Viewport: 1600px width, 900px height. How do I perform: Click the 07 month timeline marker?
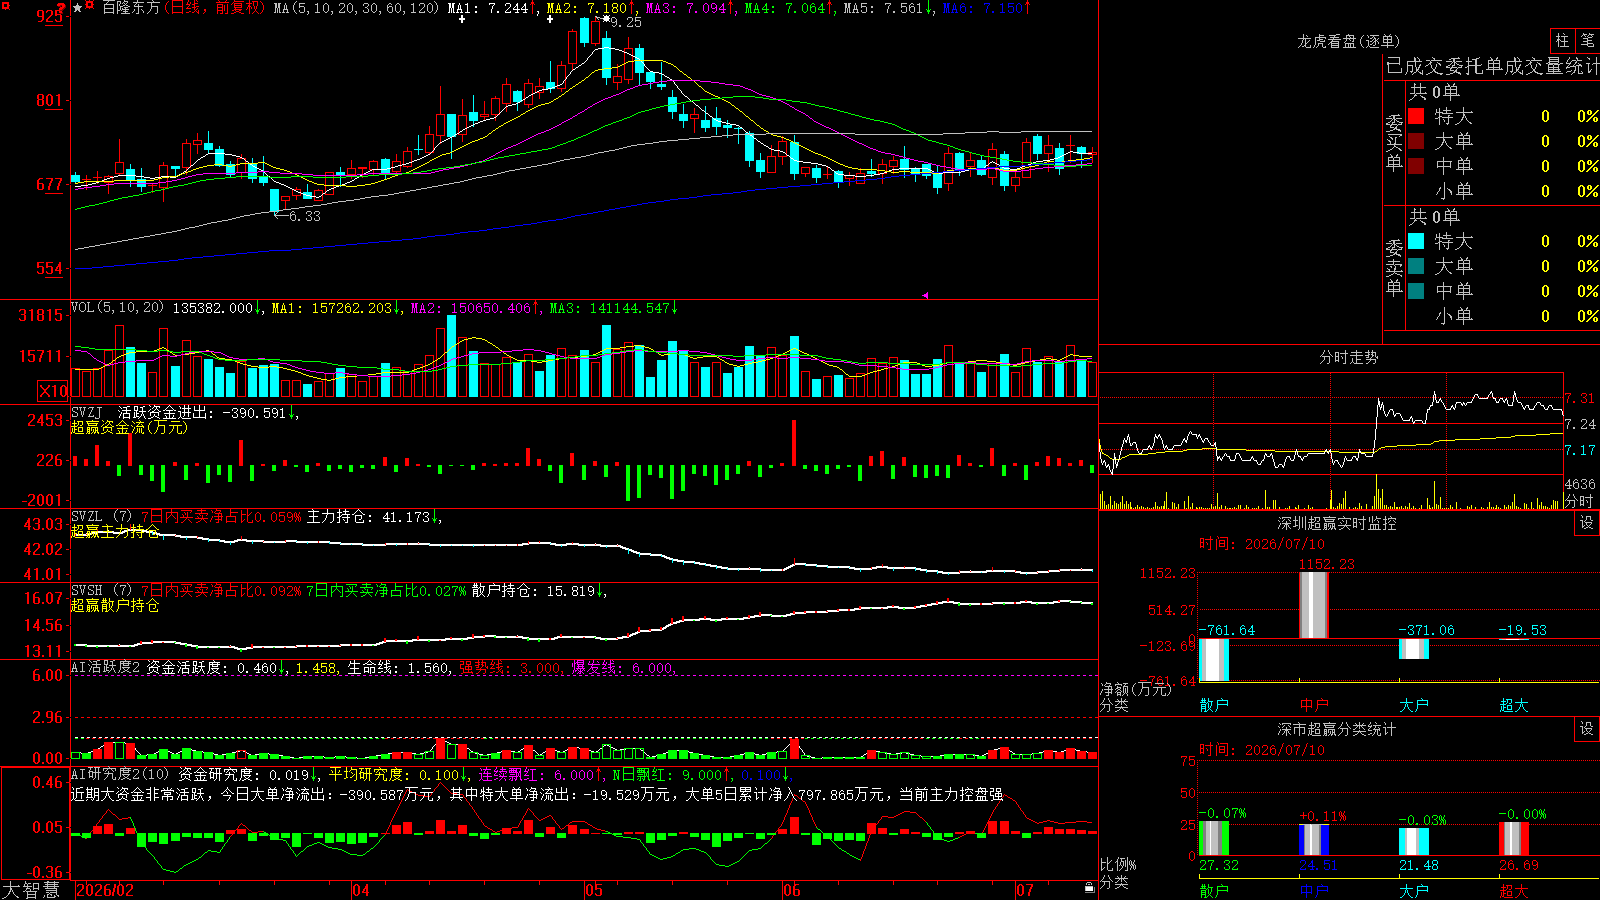[1025, 890]
